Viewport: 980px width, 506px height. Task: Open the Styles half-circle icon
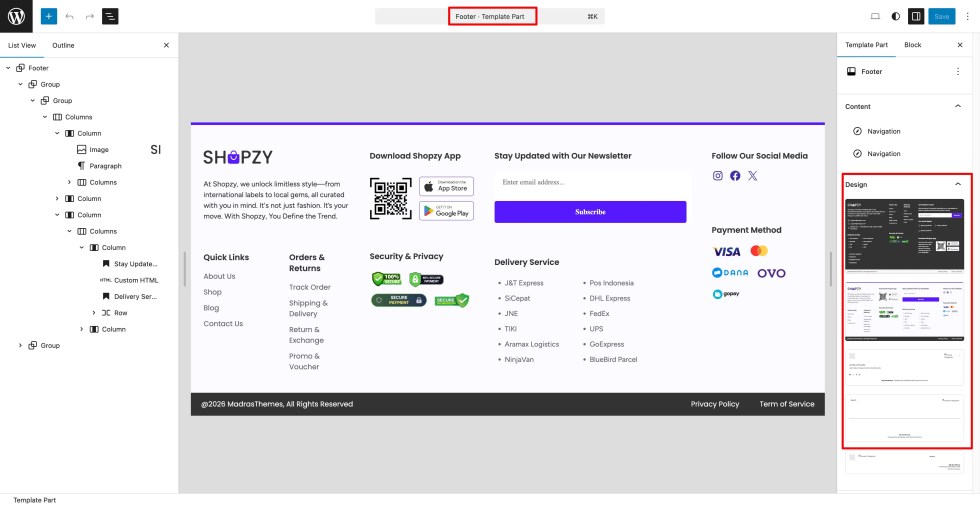(896, 16)
